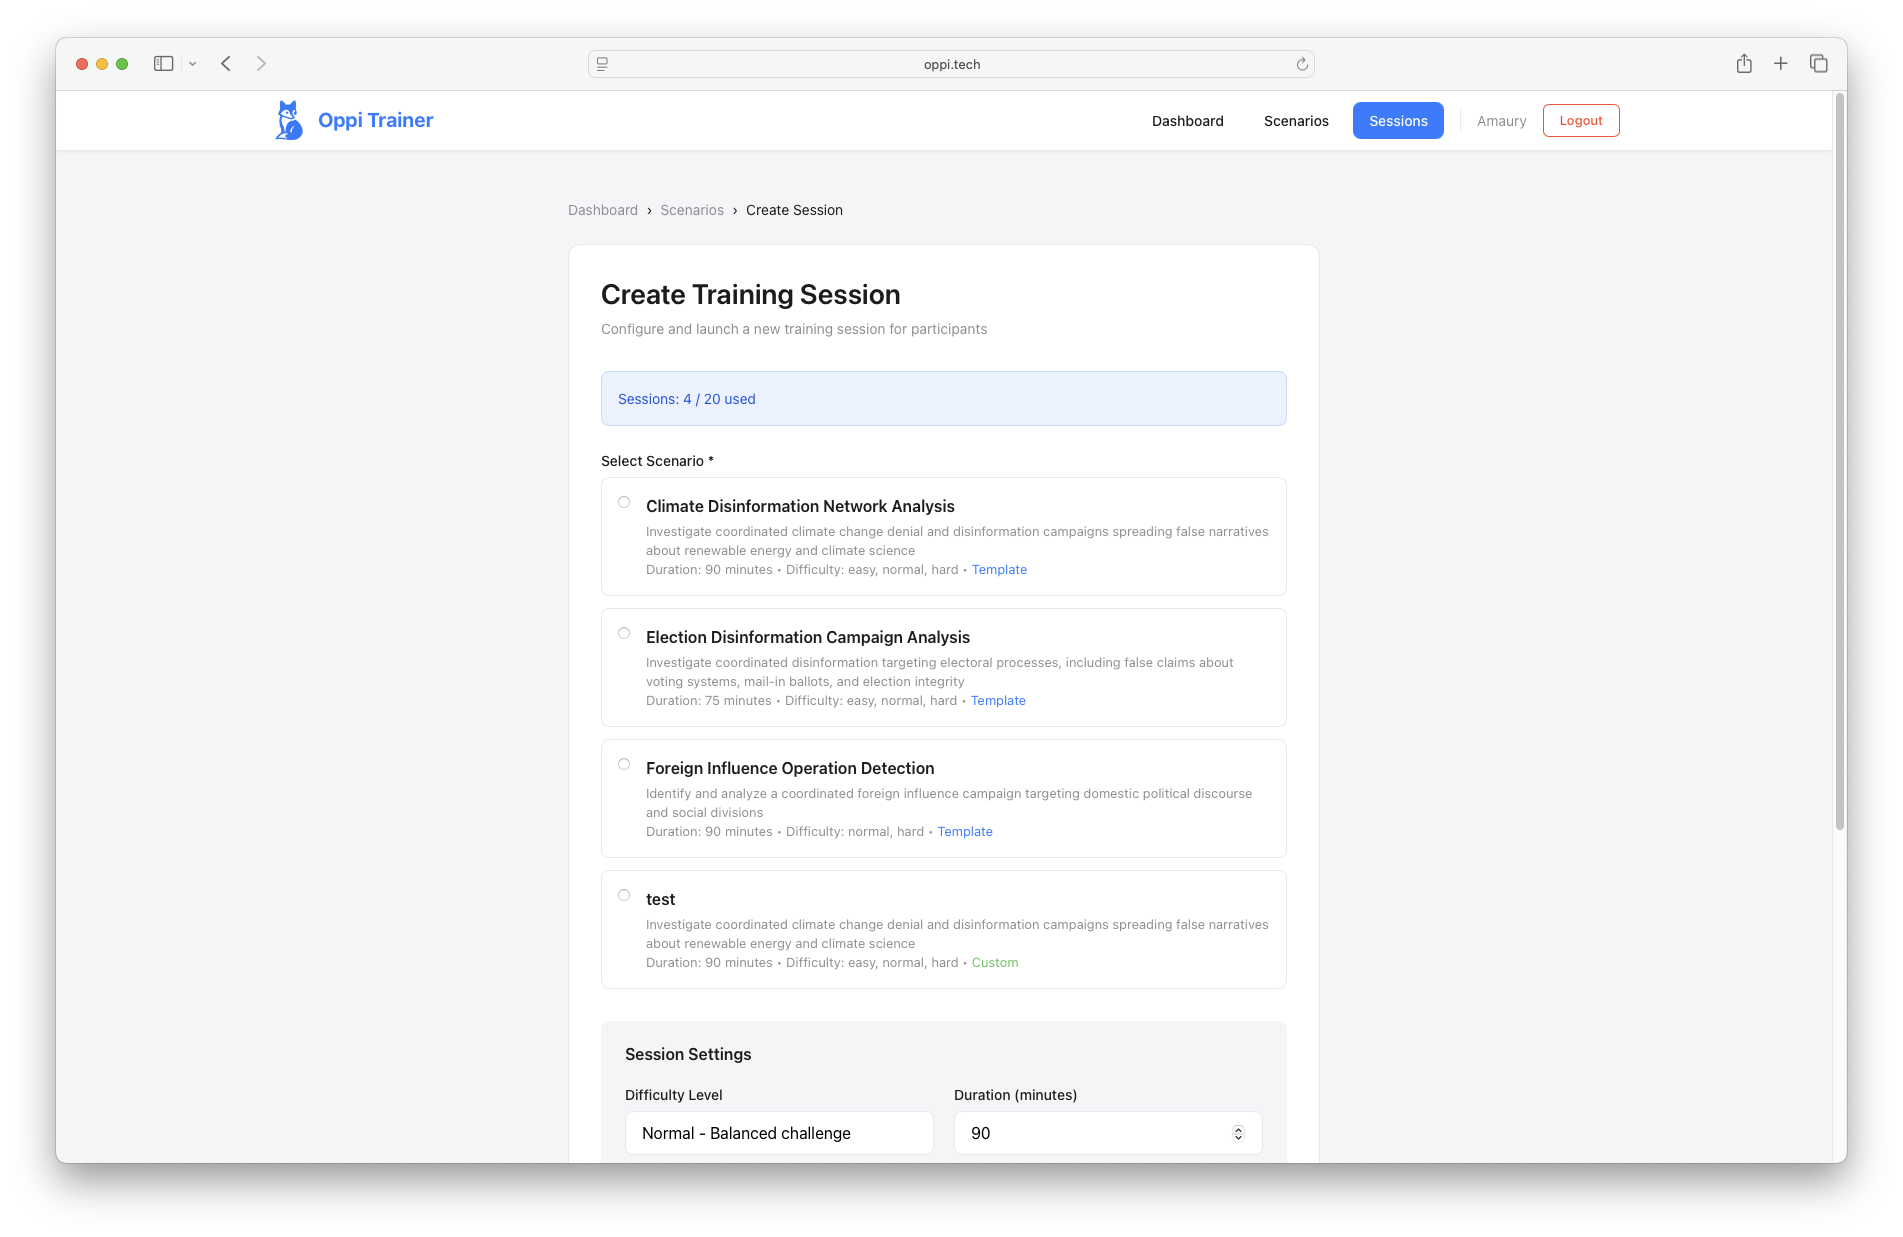Open the Dashboard nav item
The width and height of the screenshot is (1903, 1237).
[1187, 121]
